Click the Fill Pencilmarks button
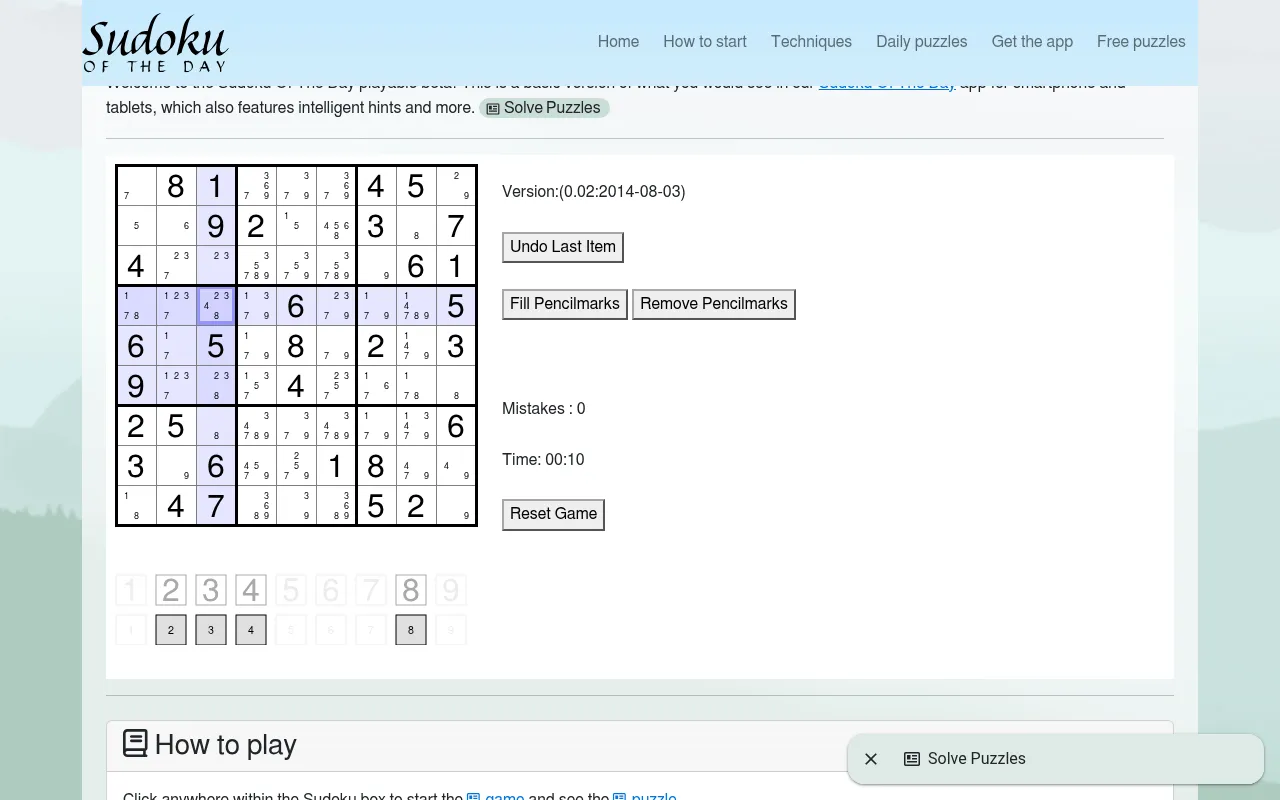Viewport: 1280px width, 800px height. [x=565, y=304]
